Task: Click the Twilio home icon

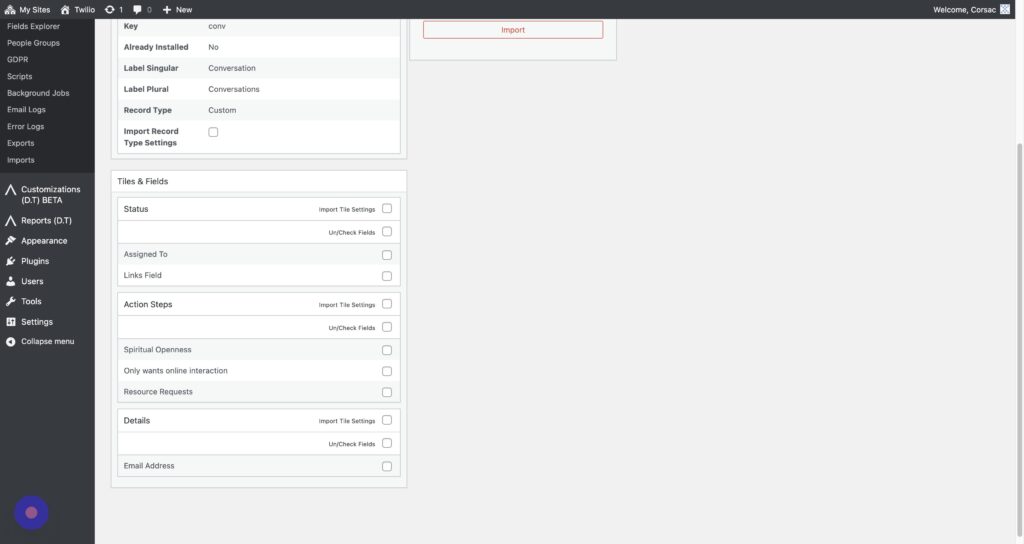Action: (66, 9)
